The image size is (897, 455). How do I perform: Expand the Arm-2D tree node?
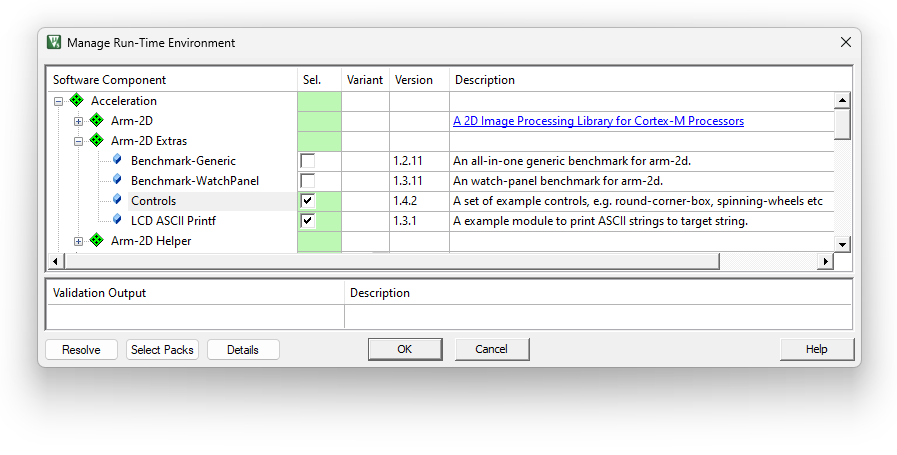click(79, 121)
